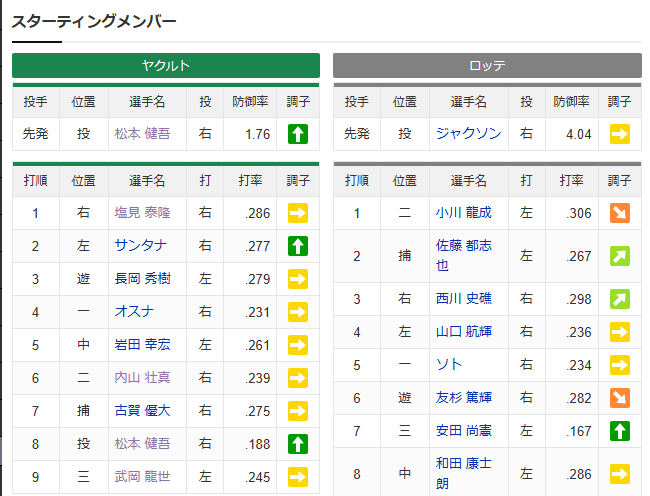Click the condition icon for 和田 康士朗
The width and height of the screenshot is (650, 496).
pos(620,474)
